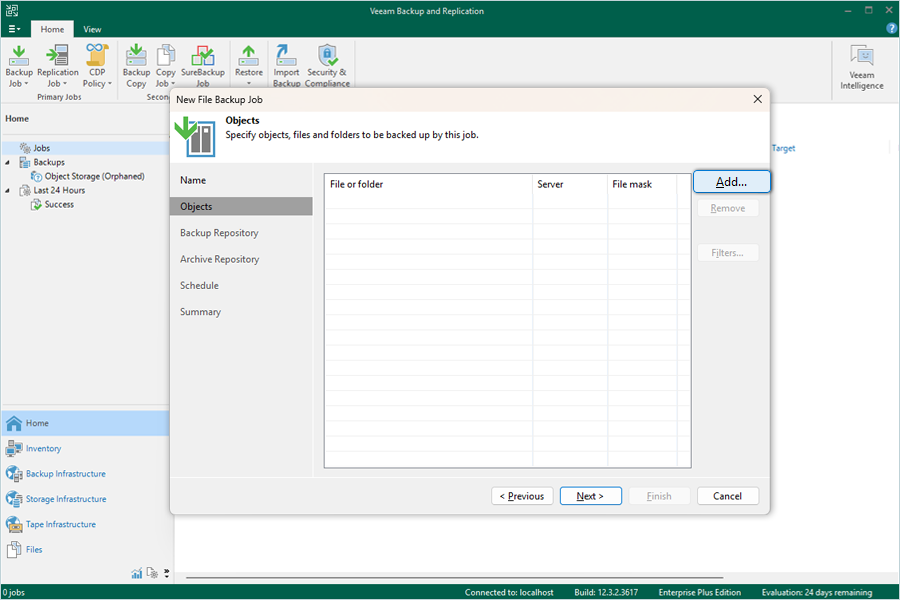Open the help question mark icon

891,28
